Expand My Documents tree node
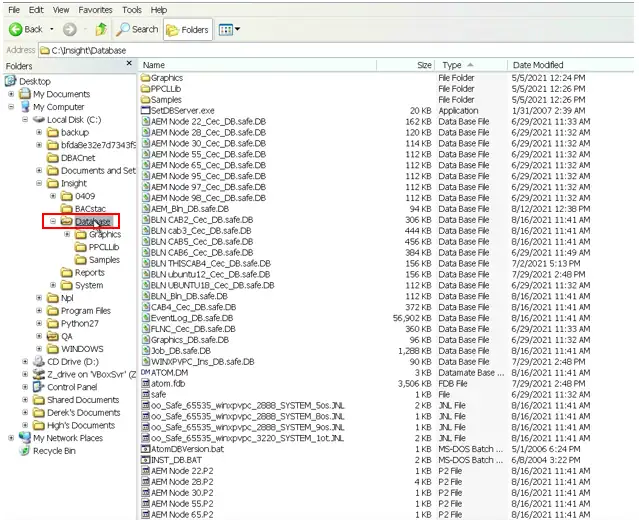 (x=11, y=94)
